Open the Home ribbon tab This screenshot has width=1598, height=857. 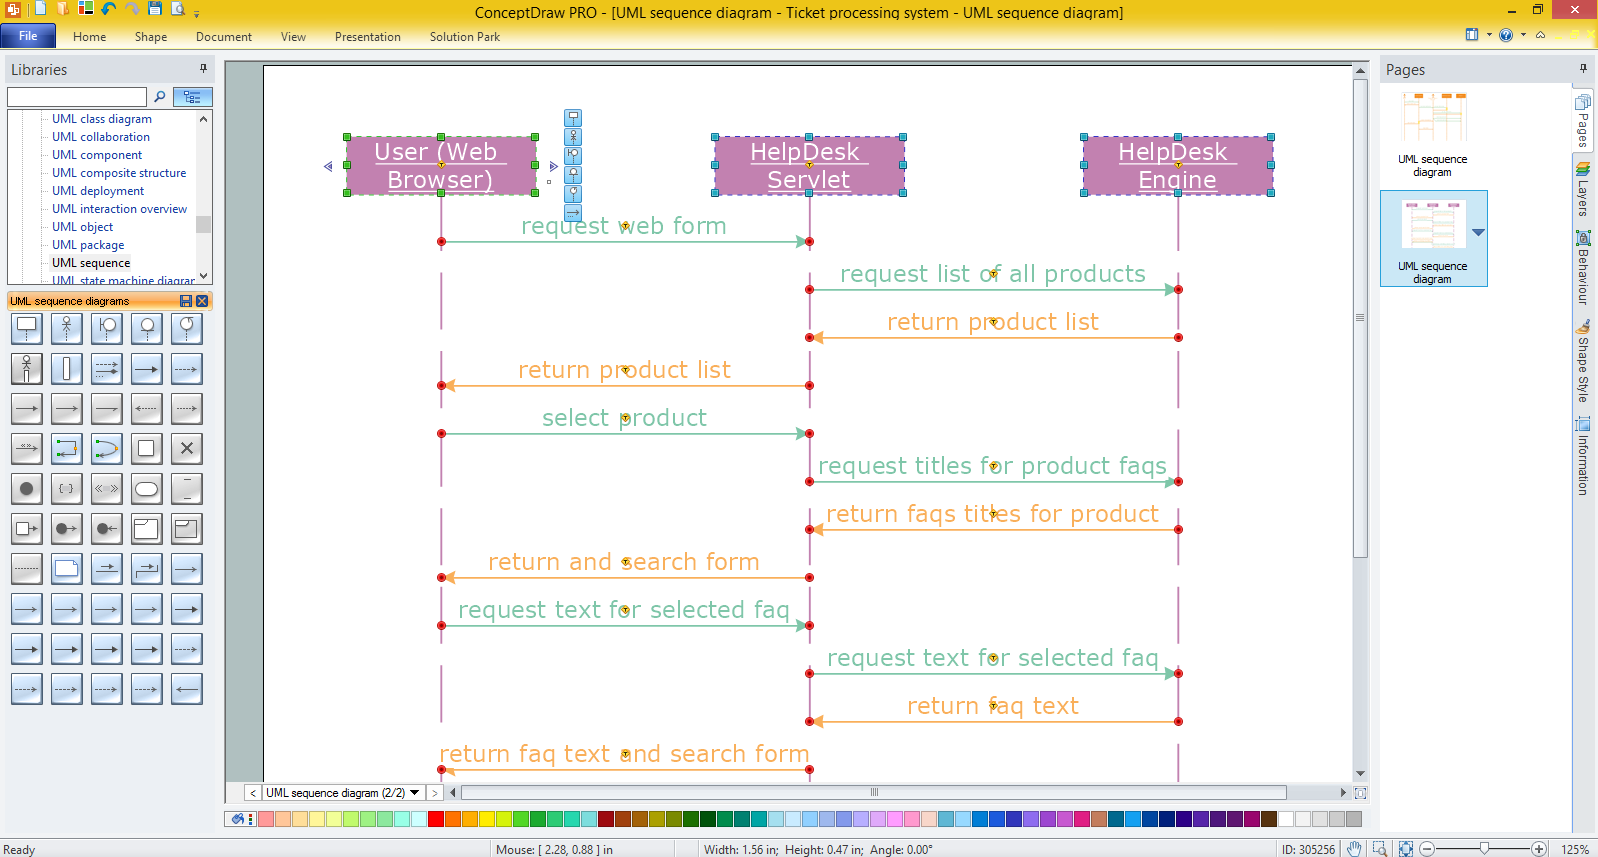pyautogui.click(x=89, y=37)
